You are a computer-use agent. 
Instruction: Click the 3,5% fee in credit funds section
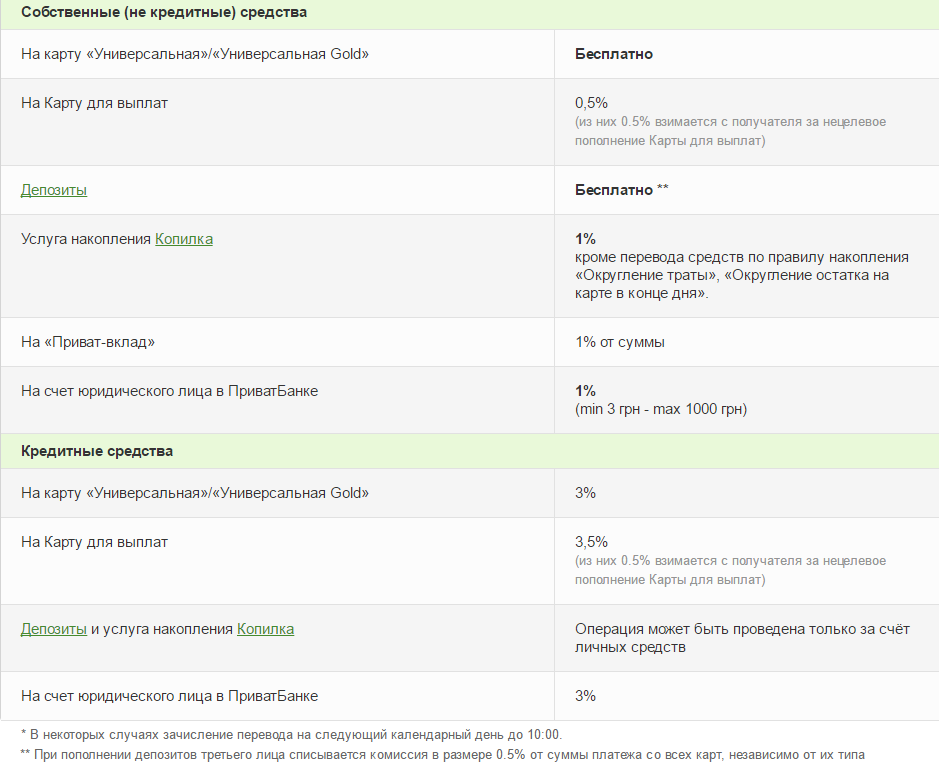pyautogui.click(x=591, y=542)
